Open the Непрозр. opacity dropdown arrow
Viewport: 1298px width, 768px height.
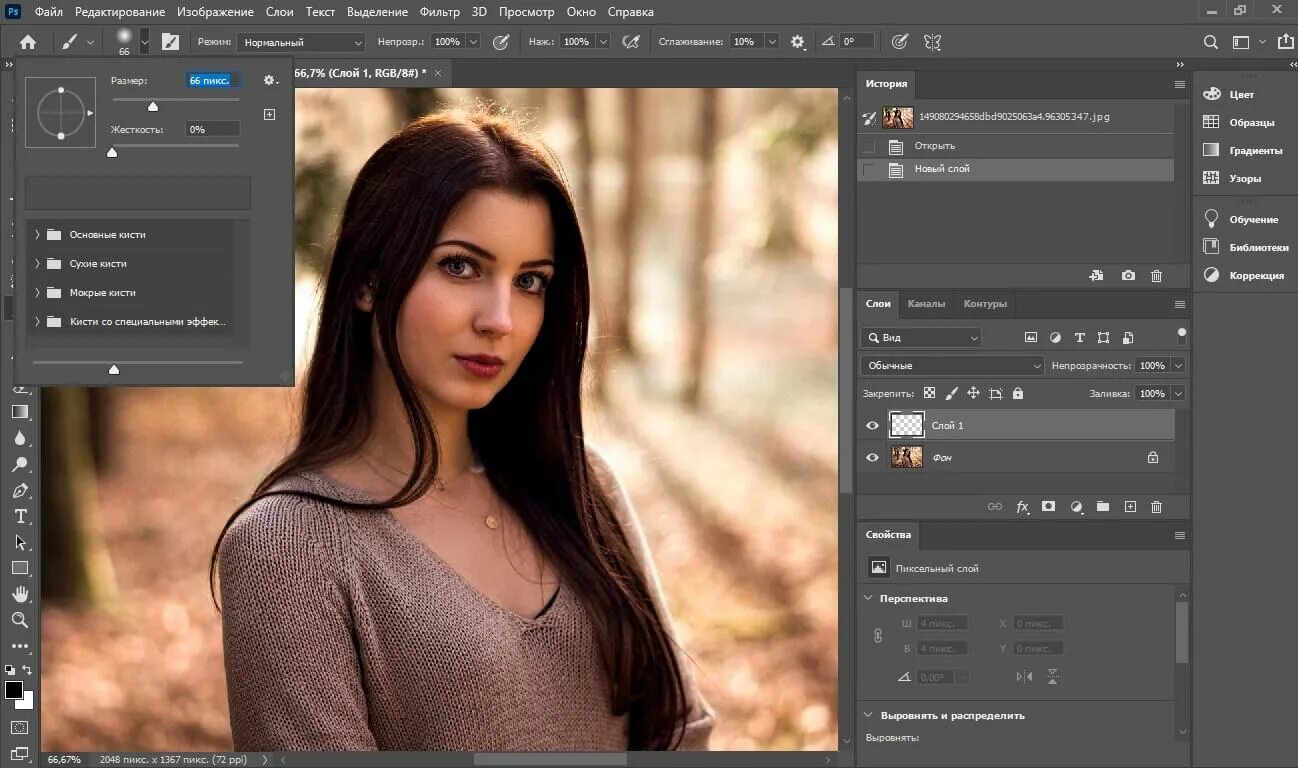pos(473,42)
